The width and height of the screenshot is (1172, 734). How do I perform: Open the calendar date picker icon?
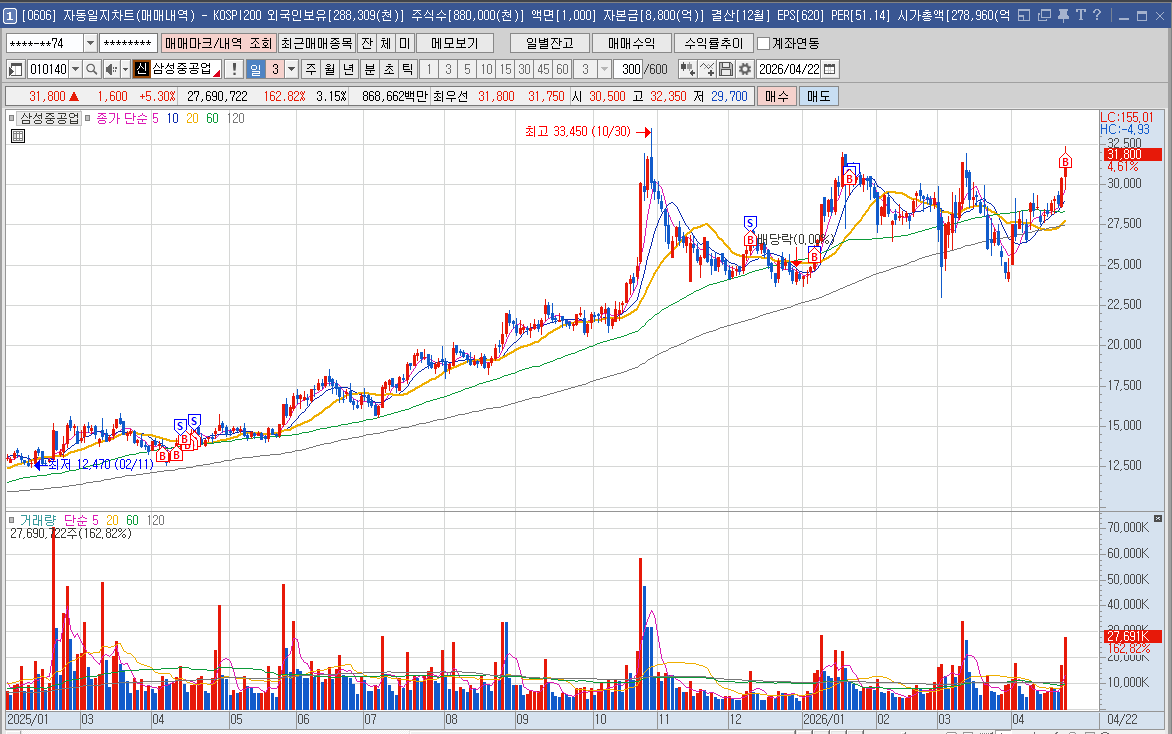(830, 69)
